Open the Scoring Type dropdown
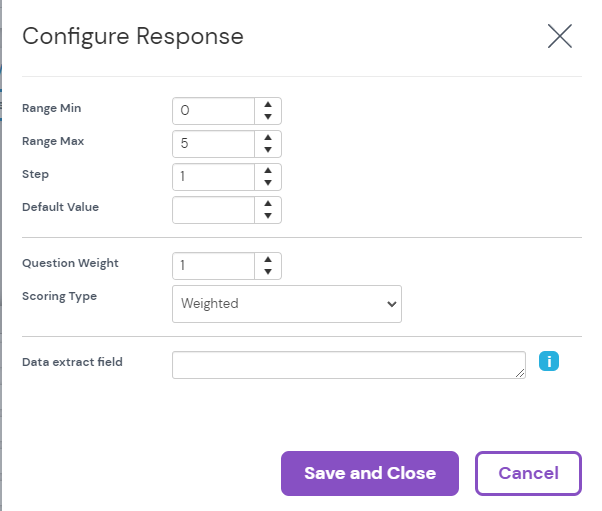 [x=287, y=304]
